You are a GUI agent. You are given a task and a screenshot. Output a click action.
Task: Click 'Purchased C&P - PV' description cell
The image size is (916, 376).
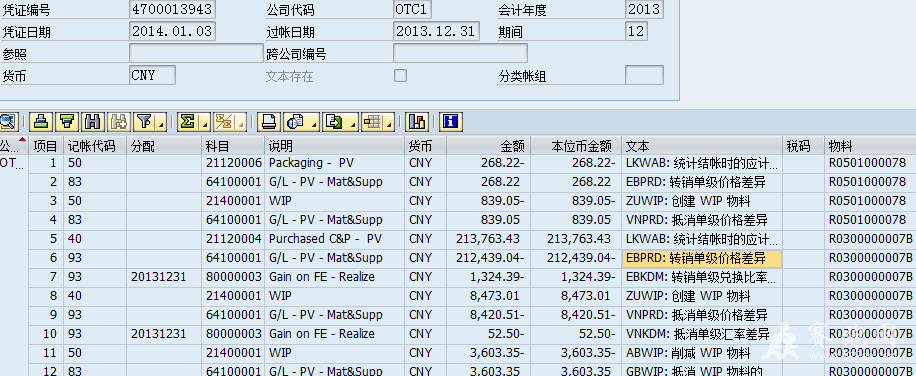tap(334, 239)
